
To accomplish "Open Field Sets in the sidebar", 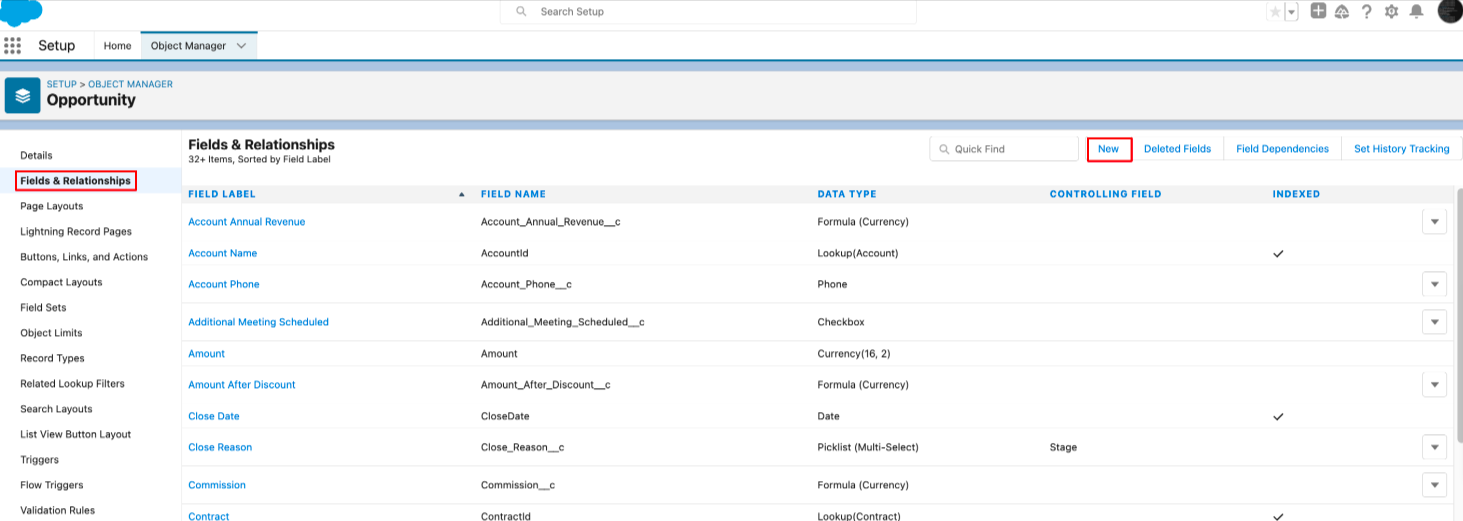I will point(43,308).
